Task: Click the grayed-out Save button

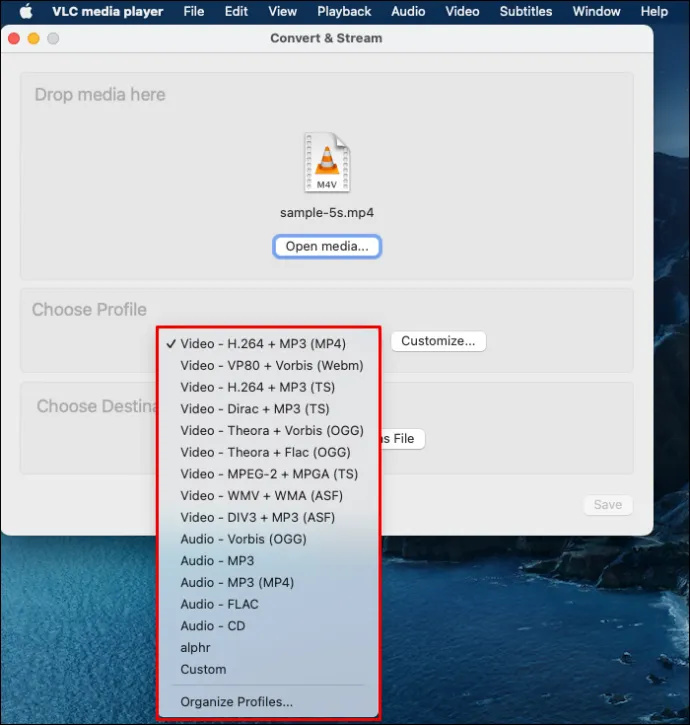Action: click(x=608, y=504)
